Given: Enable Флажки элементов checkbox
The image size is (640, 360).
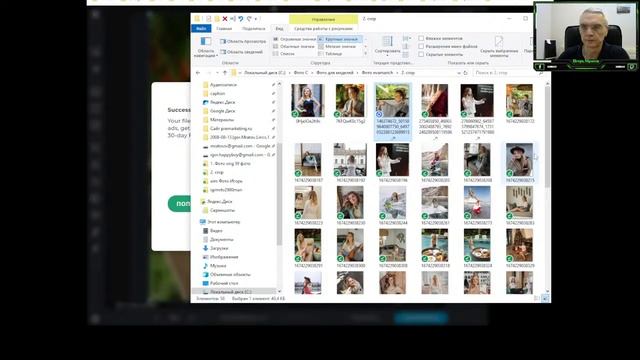Looking at the screenshot, I should 421,38.
